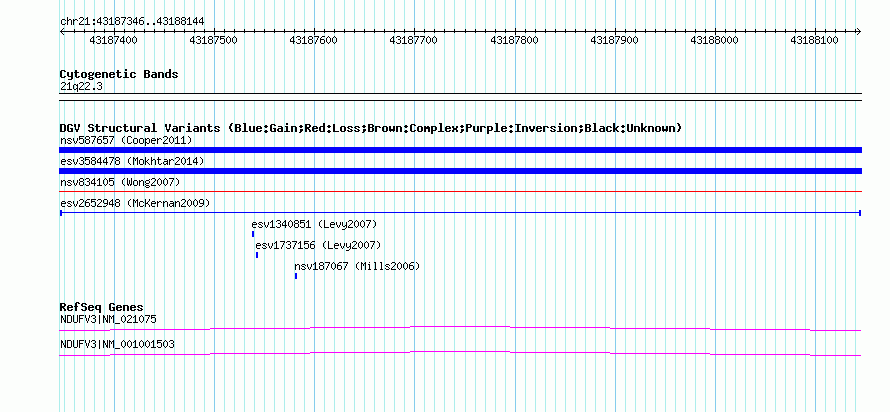Image resolution: width=890 pixels, height=412 pixels.
Task: Click ruler position 43187700
Action: click(414, 40)
